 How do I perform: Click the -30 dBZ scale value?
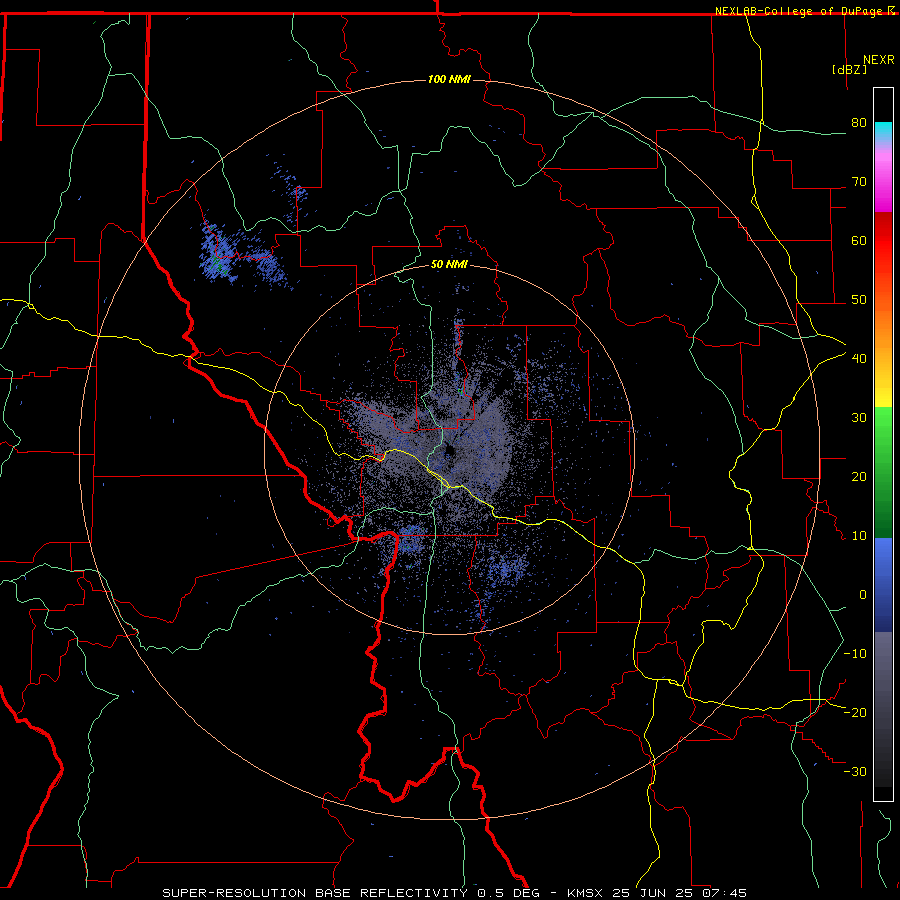pyautogui.click(x=855, y=772)
